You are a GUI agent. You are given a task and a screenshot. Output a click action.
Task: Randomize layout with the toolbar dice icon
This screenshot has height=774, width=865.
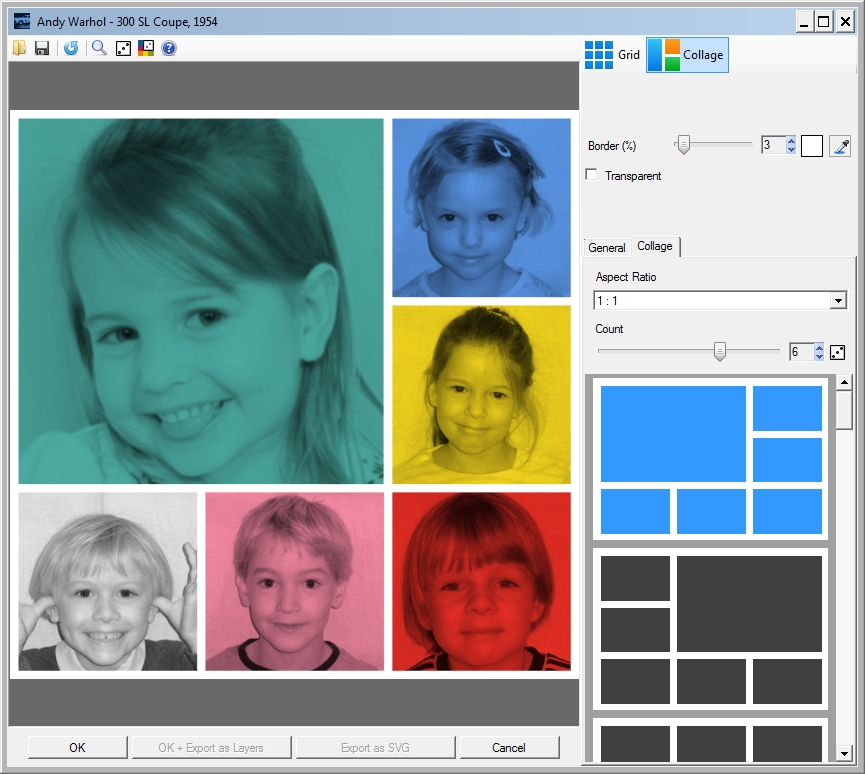pyautogui.click(x=123, y=49)
